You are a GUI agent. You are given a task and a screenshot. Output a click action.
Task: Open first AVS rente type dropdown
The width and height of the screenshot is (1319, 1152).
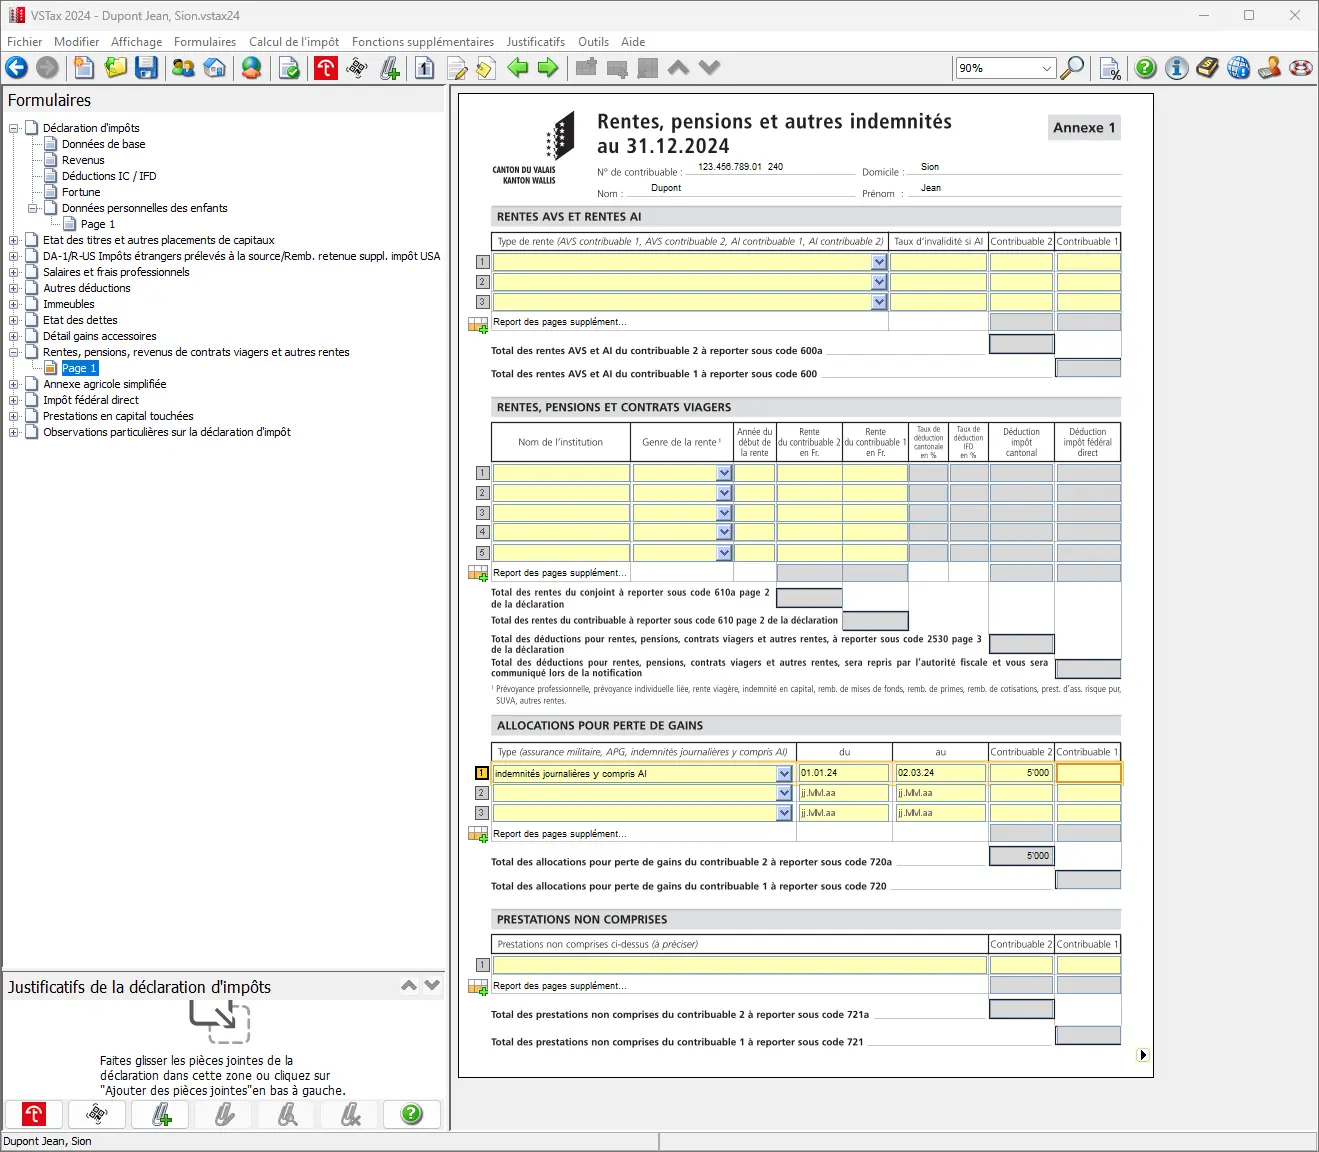(x=879, y=262)
